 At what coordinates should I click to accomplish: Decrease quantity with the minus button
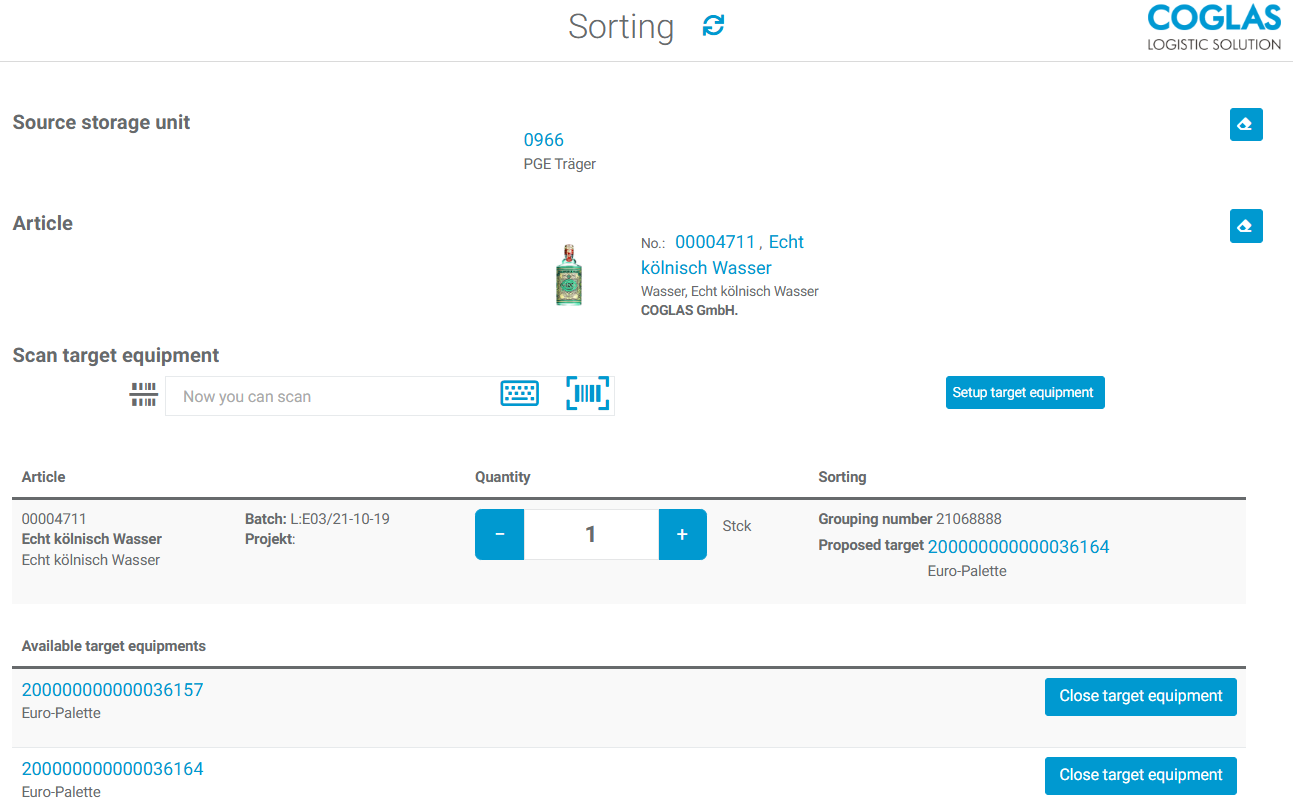click(x=500, y=535)
